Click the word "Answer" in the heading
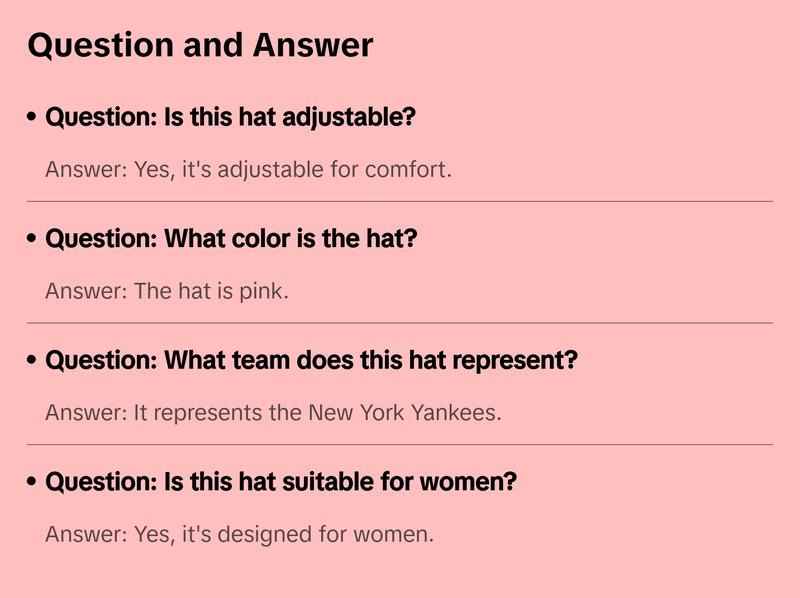The image size is (800, 598). tap(313, 45)
